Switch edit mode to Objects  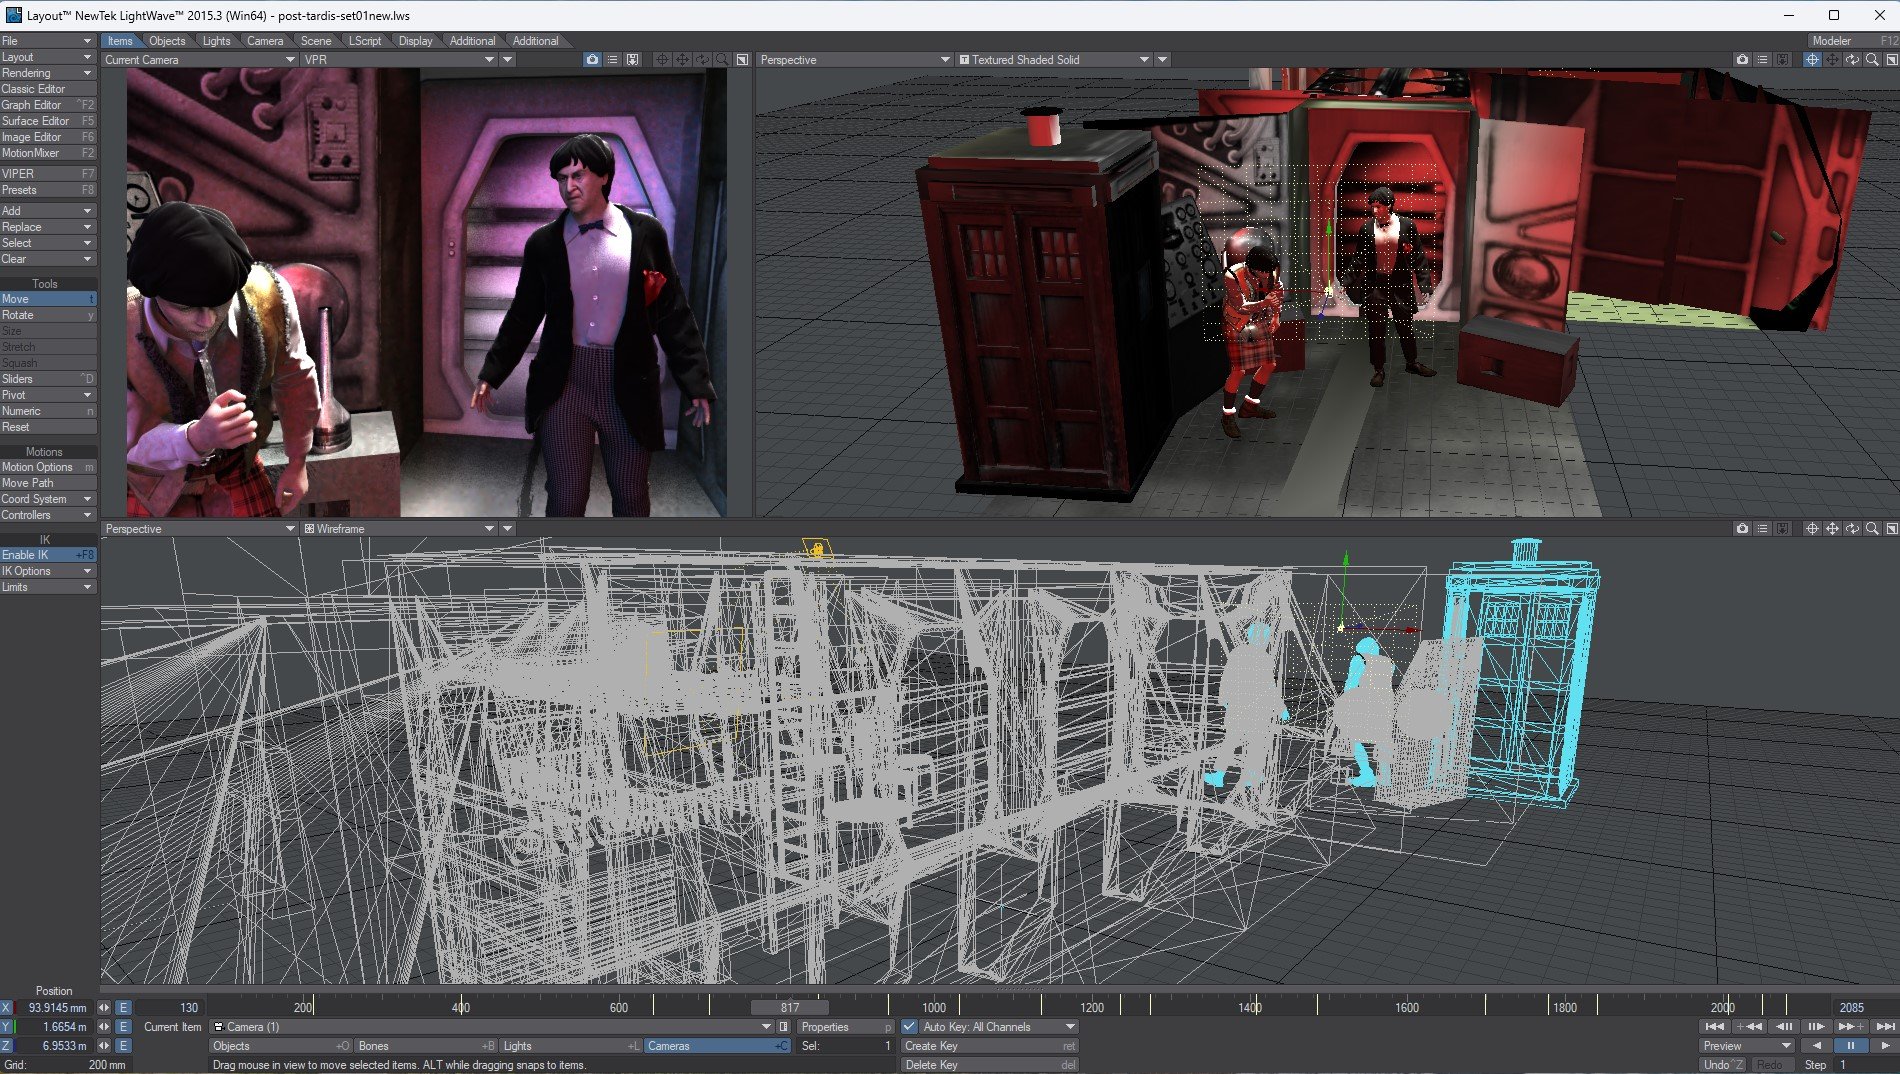[281, 1046]
